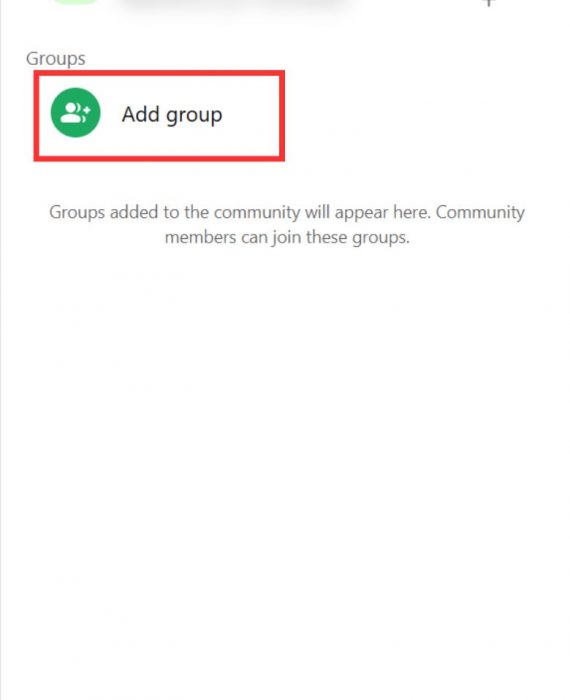Click the word 'Add' in Add group
This screenshot has height=700, width=570.
[x=141, y=114]
